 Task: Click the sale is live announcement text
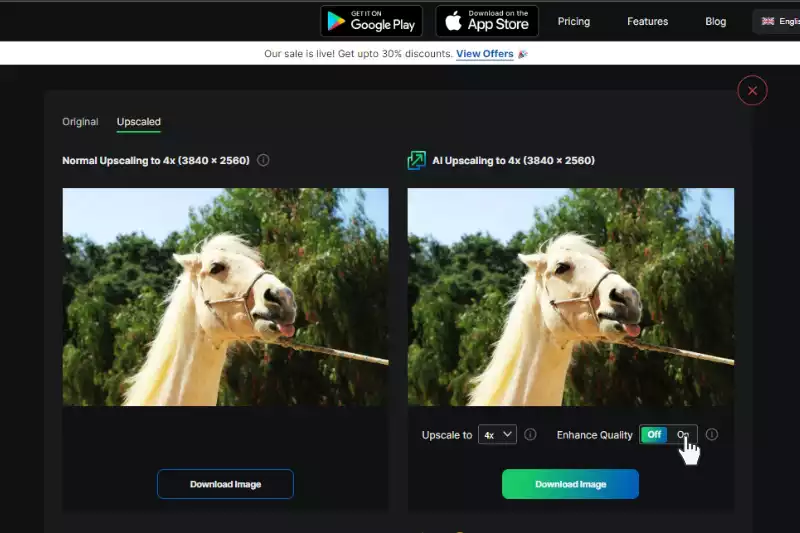(358, 54)
